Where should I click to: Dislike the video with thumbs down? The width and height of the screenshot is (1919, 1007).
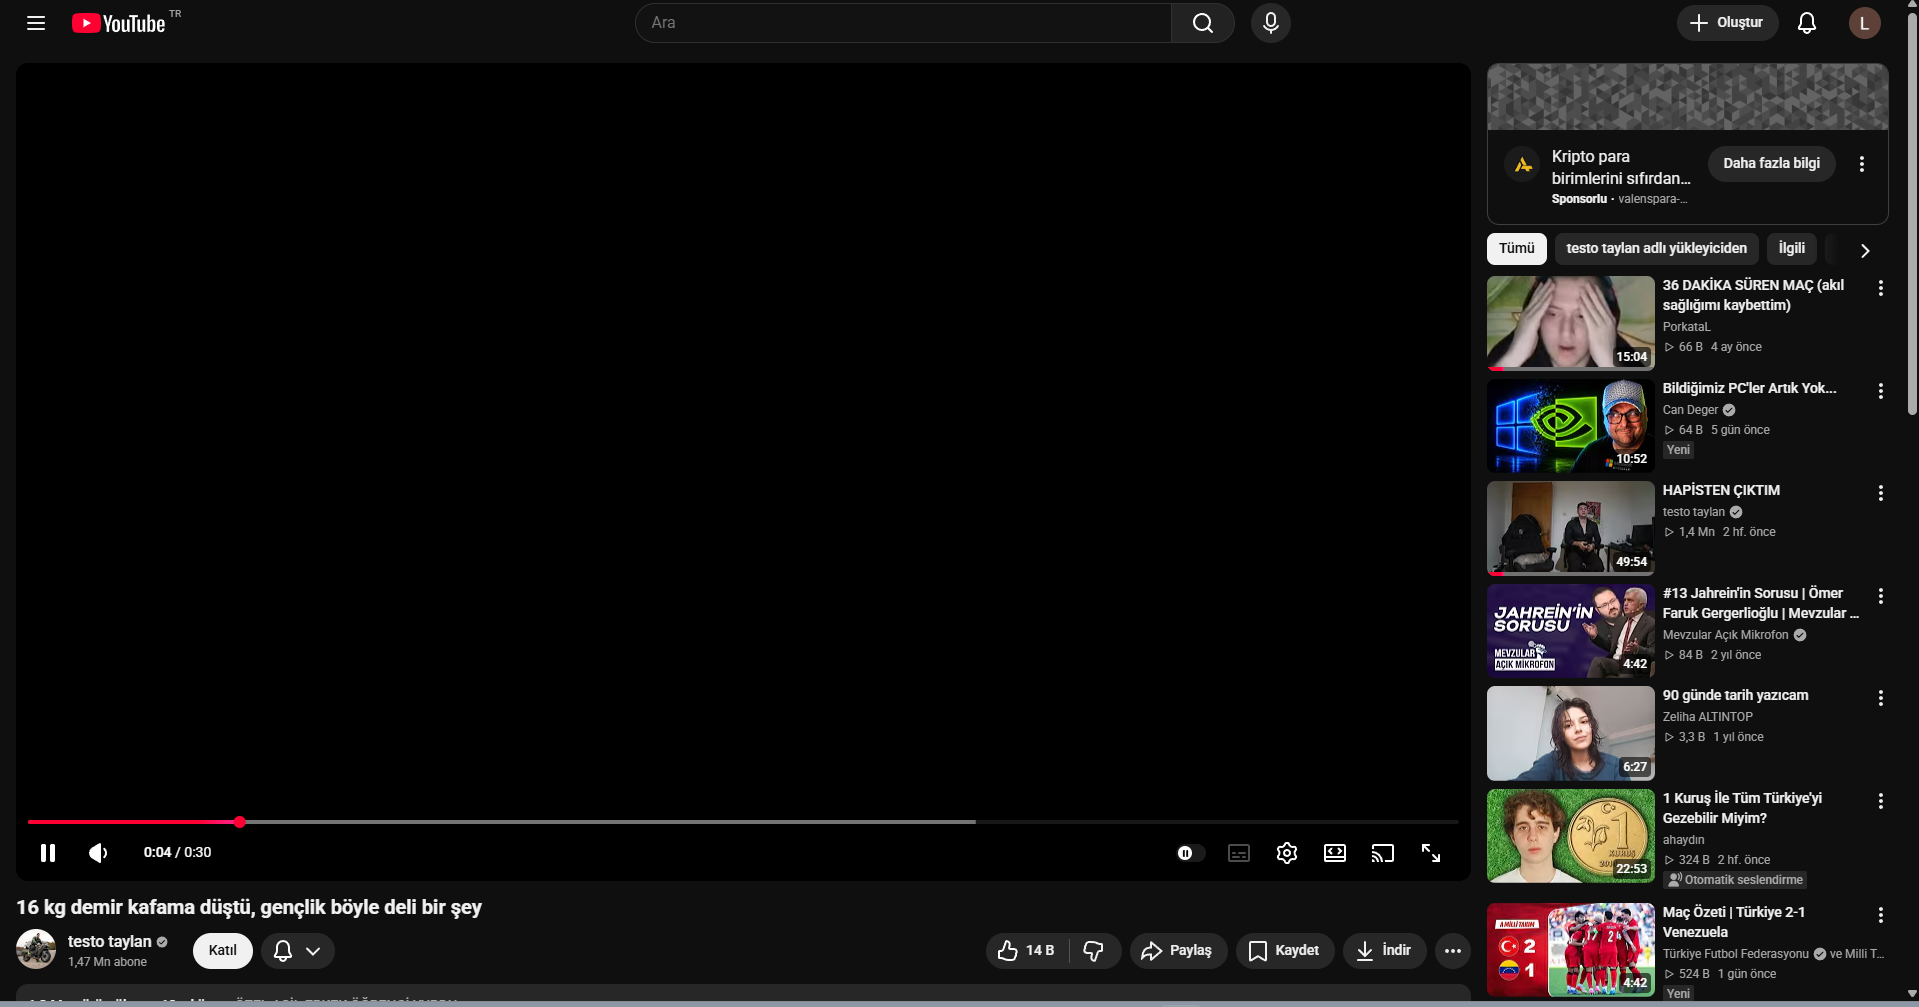1094,951
